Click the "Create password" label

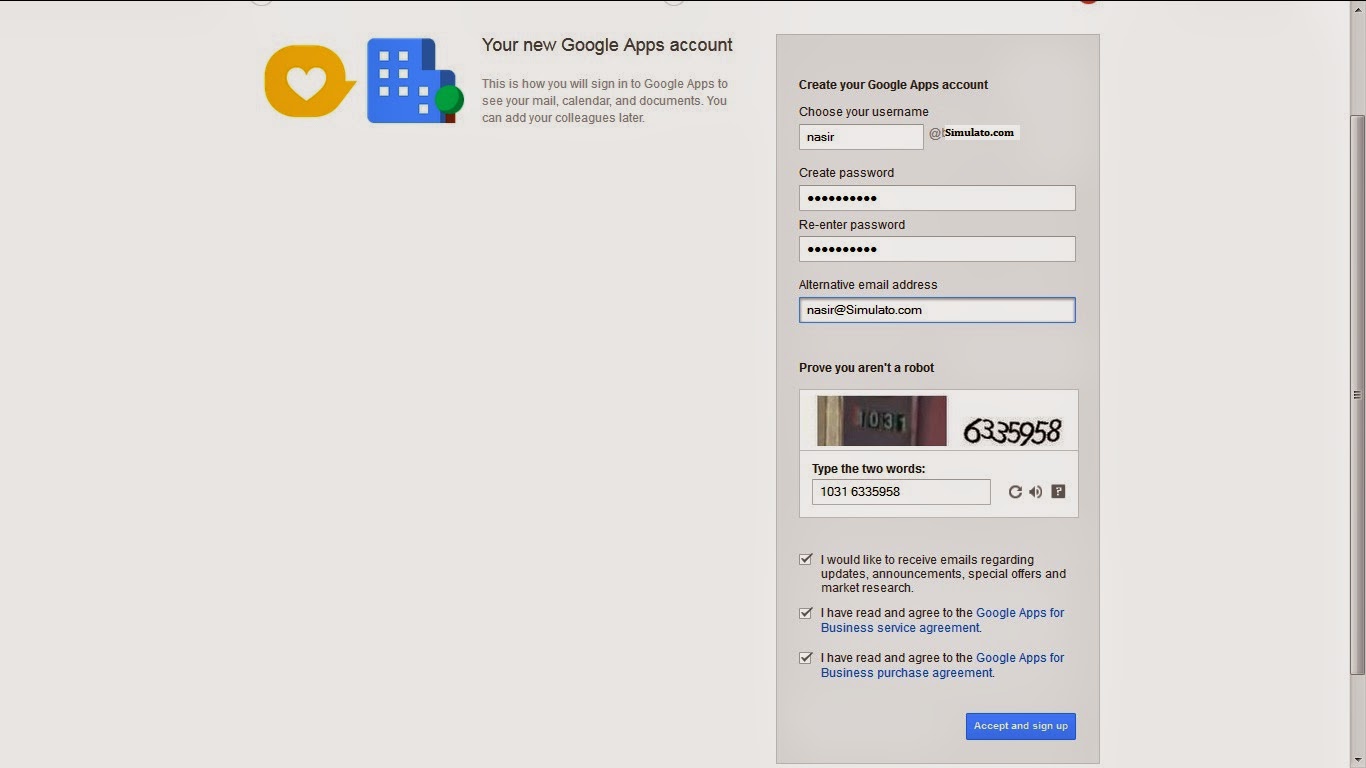coord(847,173)
